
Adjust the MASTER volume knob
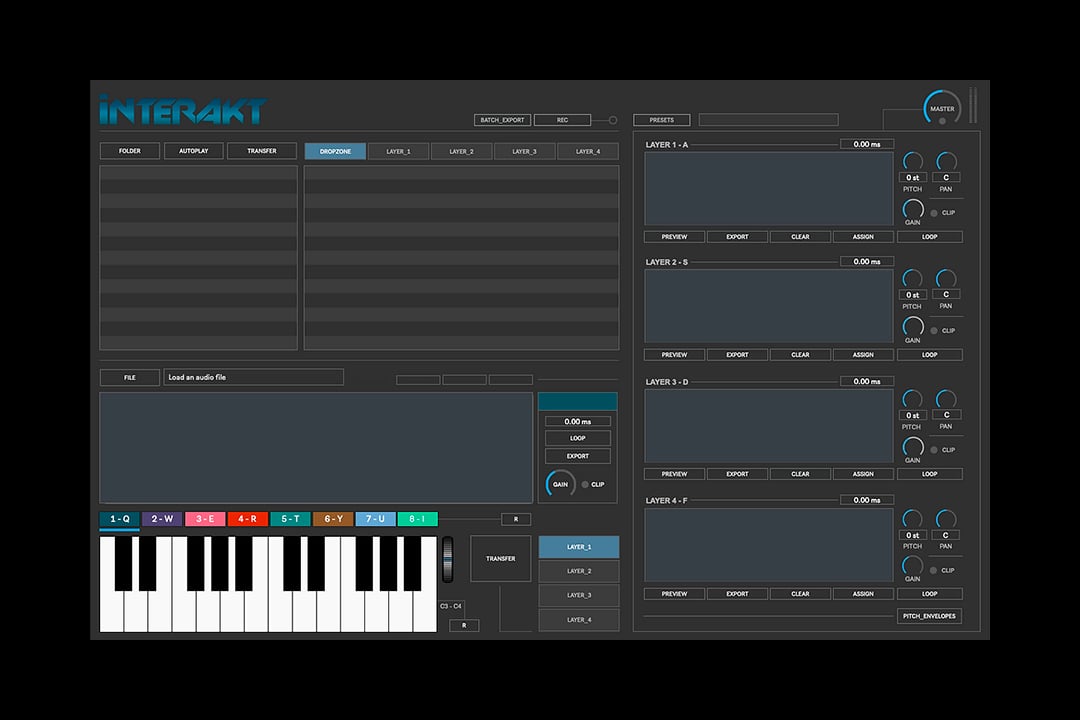pos(942,107)
